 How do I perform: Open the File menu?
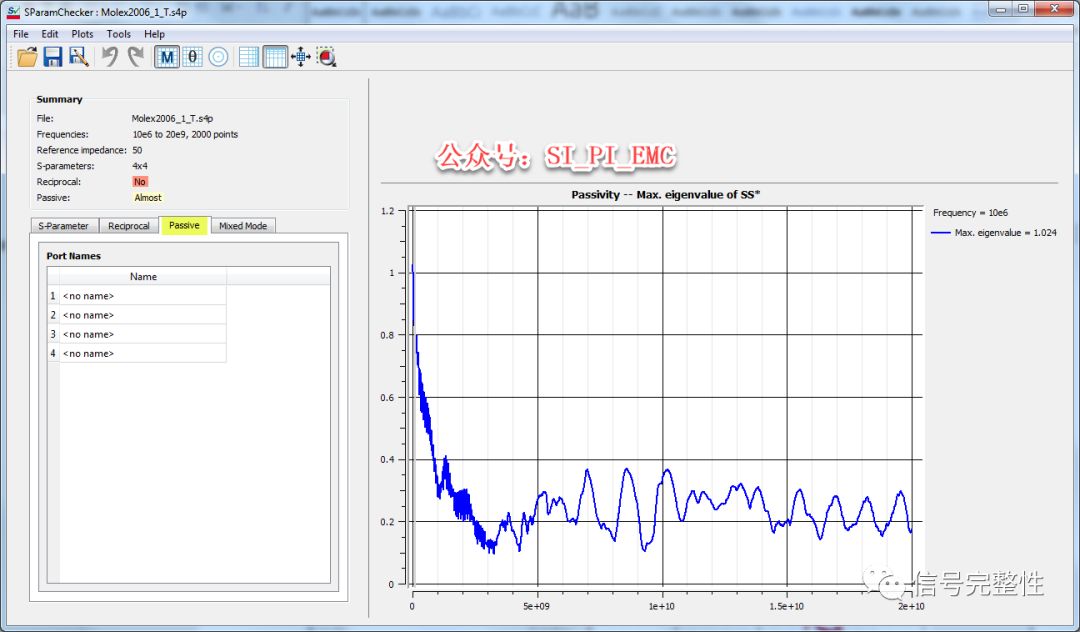point(21,34)
